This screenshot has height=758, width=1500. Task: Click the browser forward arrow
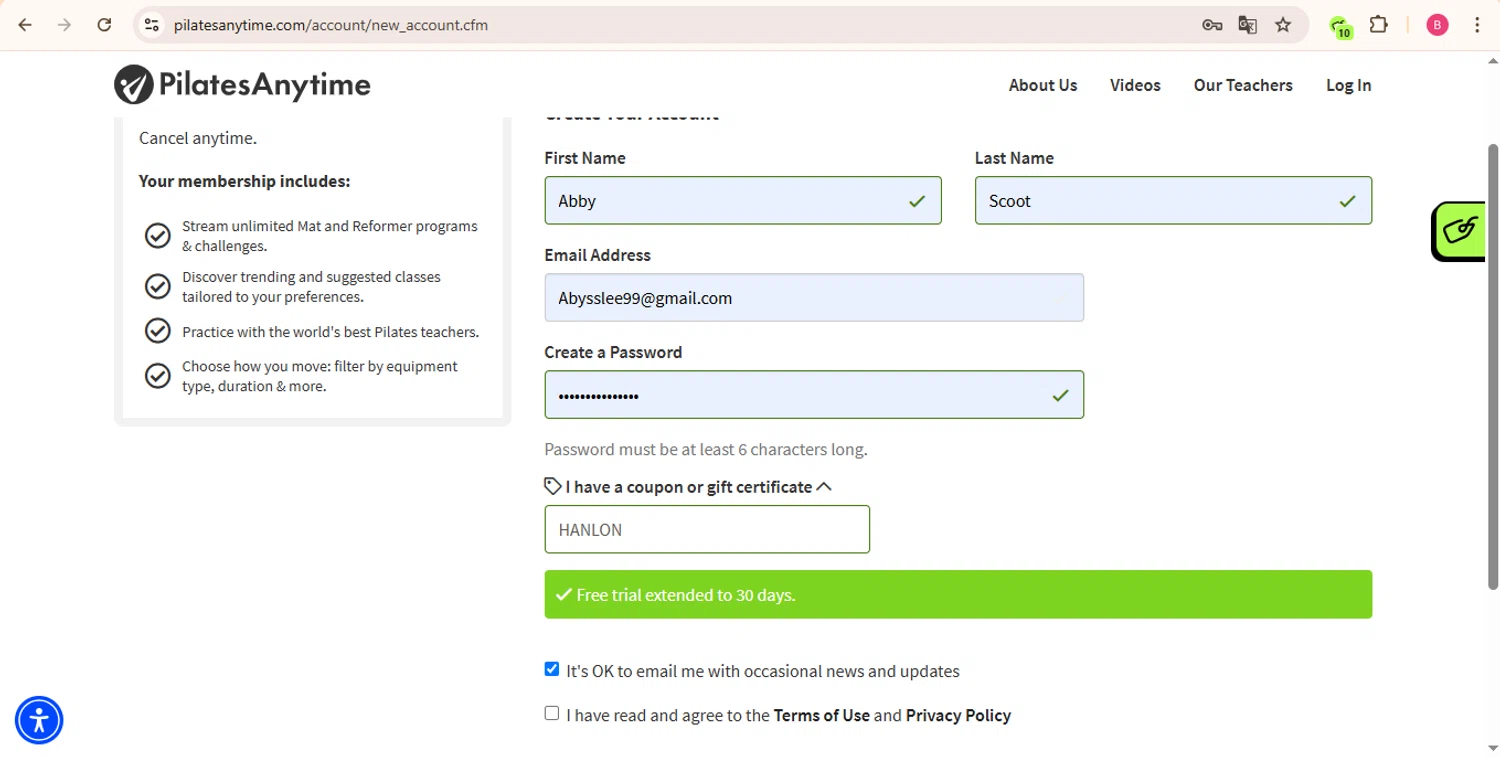pyautogui.click(x=64, y=25)
